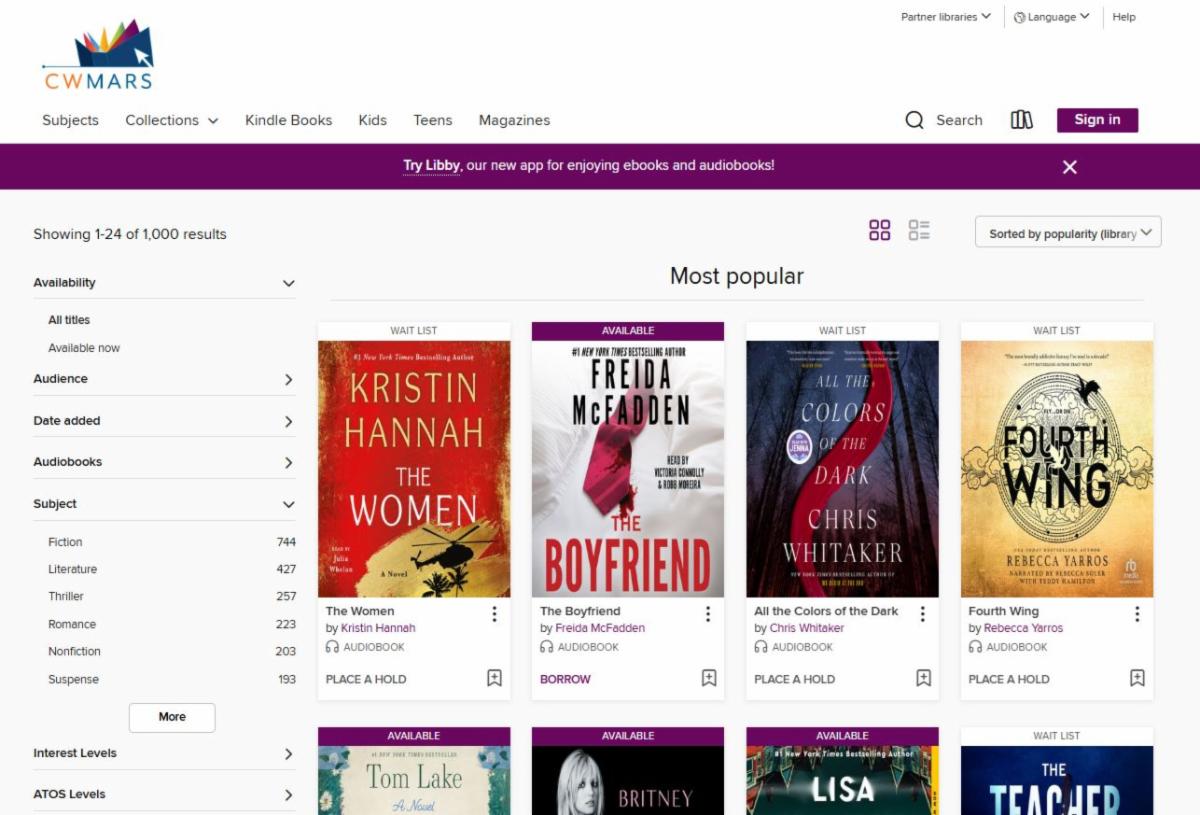The image size is (1200, 815).
Task: Open the search magnifier icon
Action: (x=914, y=120)
